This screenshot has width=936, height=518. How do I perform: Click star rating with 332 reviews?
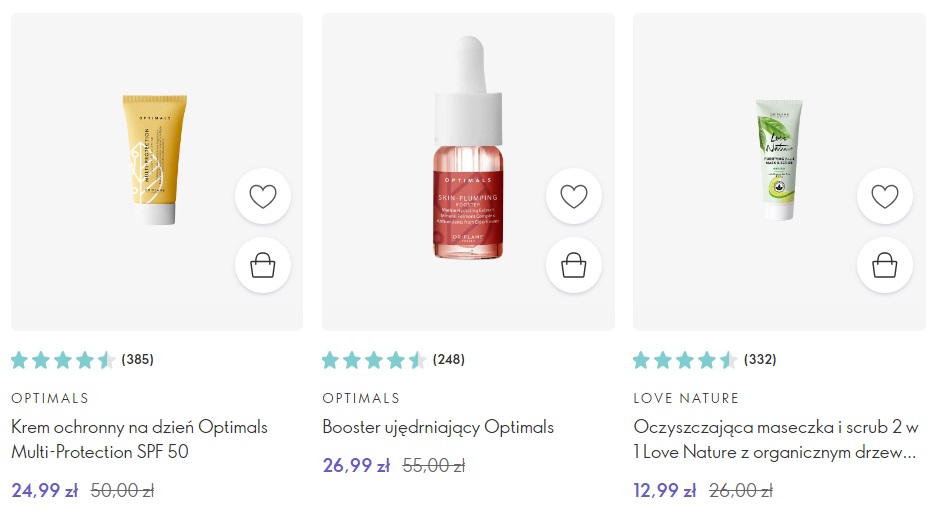[x=704, y=360]
